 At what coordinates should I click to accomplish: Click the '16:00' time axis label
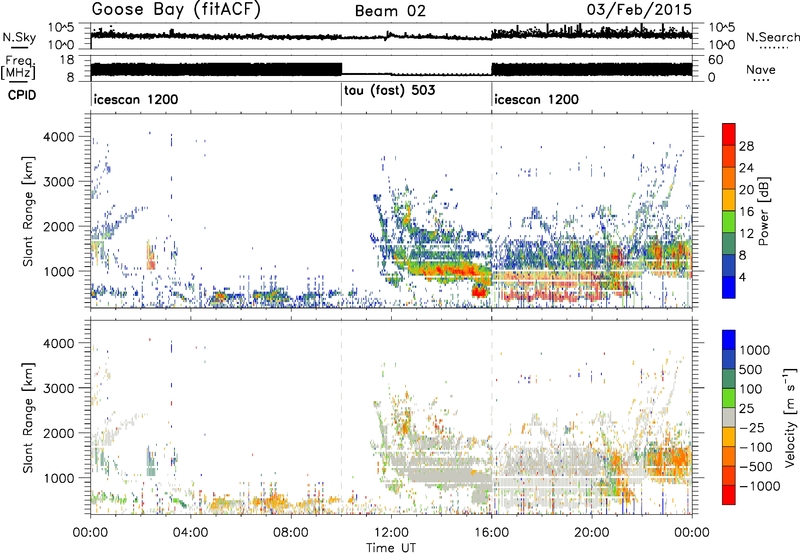click(x=492, y=533)
